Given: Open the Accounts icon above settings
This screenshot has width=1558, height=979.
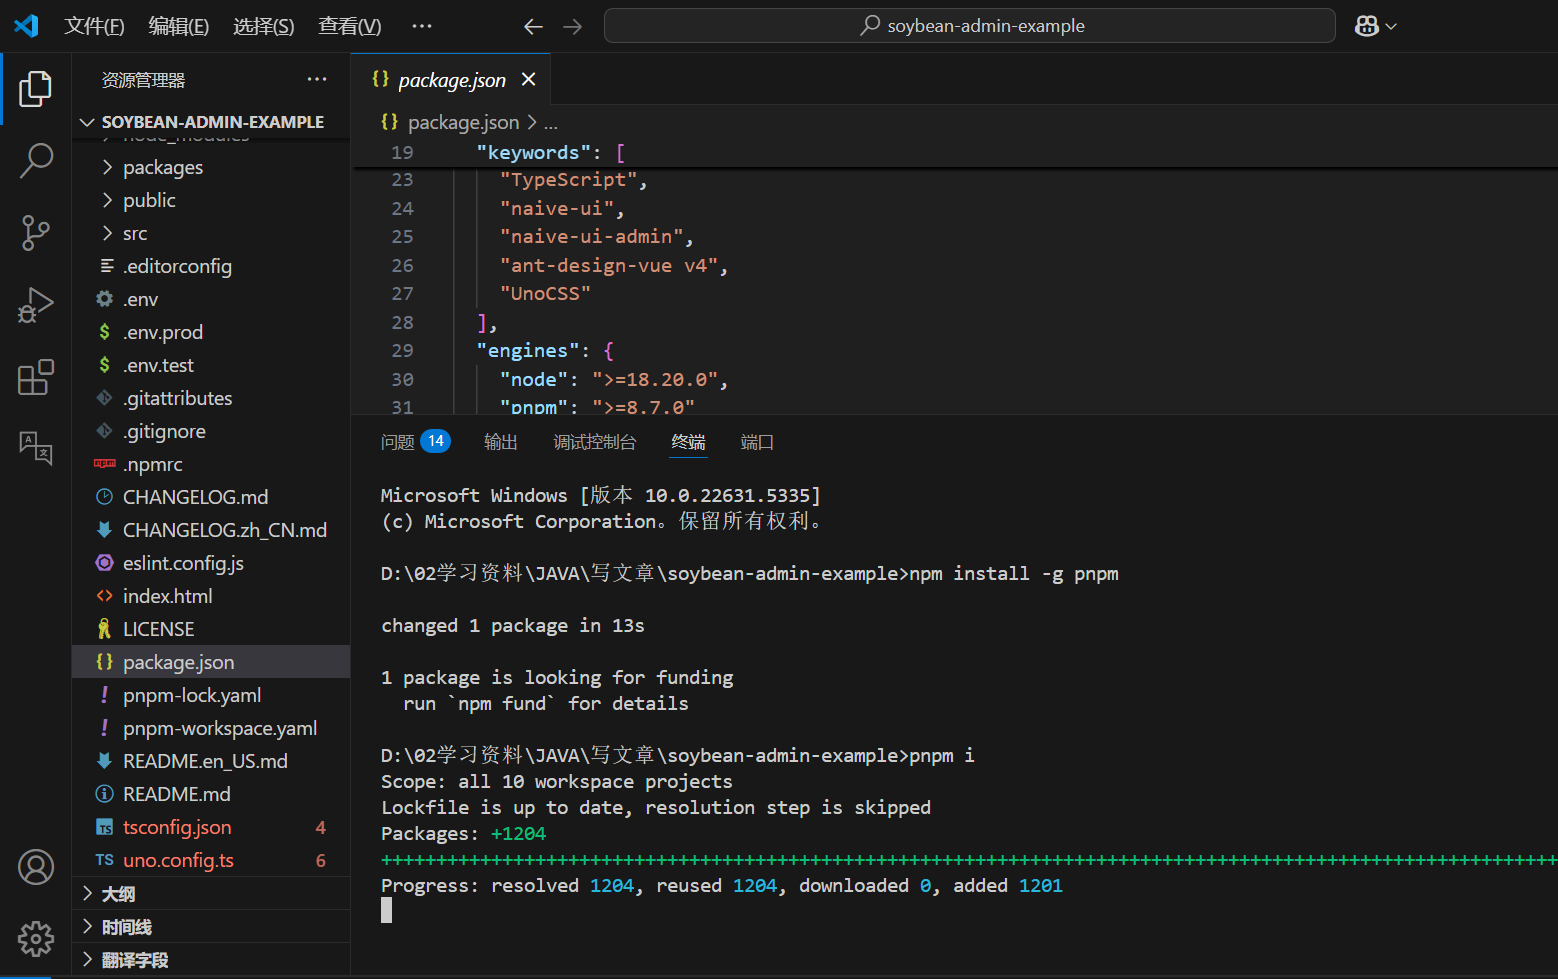Looking at the screenshot, I should pos(36,867).
